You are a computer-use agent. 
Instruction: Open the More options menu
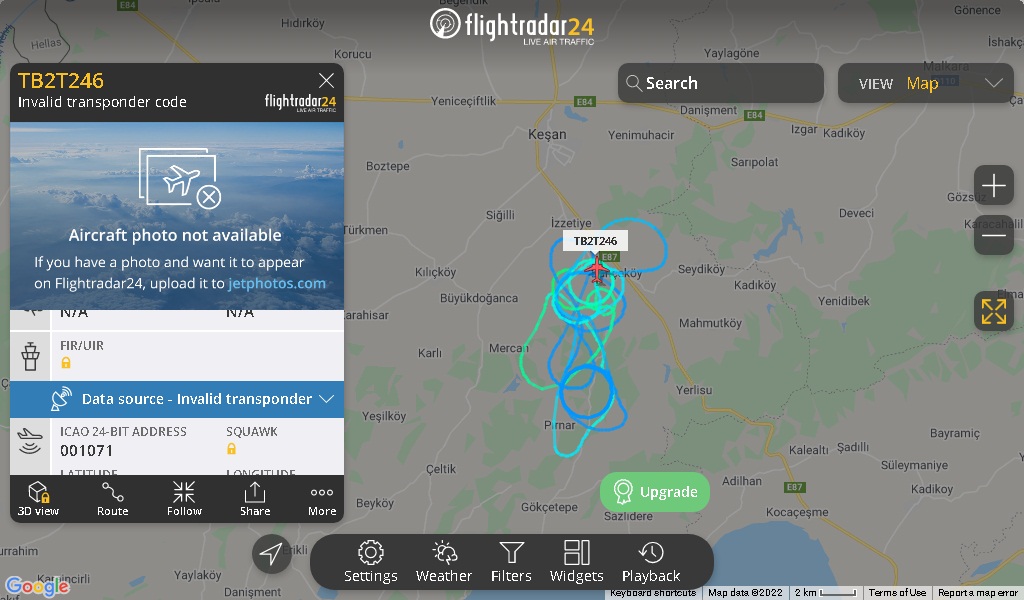tap(322, 499)
